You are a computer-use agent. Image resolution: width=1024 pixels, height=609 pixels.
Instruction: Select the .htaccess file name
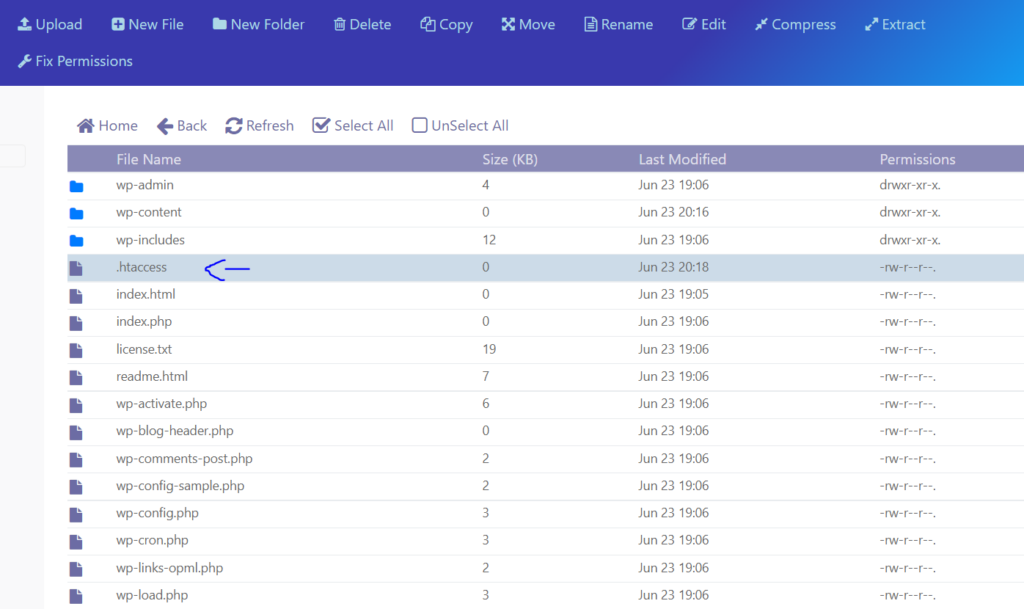pyautogui.click(x=142, y=267)
